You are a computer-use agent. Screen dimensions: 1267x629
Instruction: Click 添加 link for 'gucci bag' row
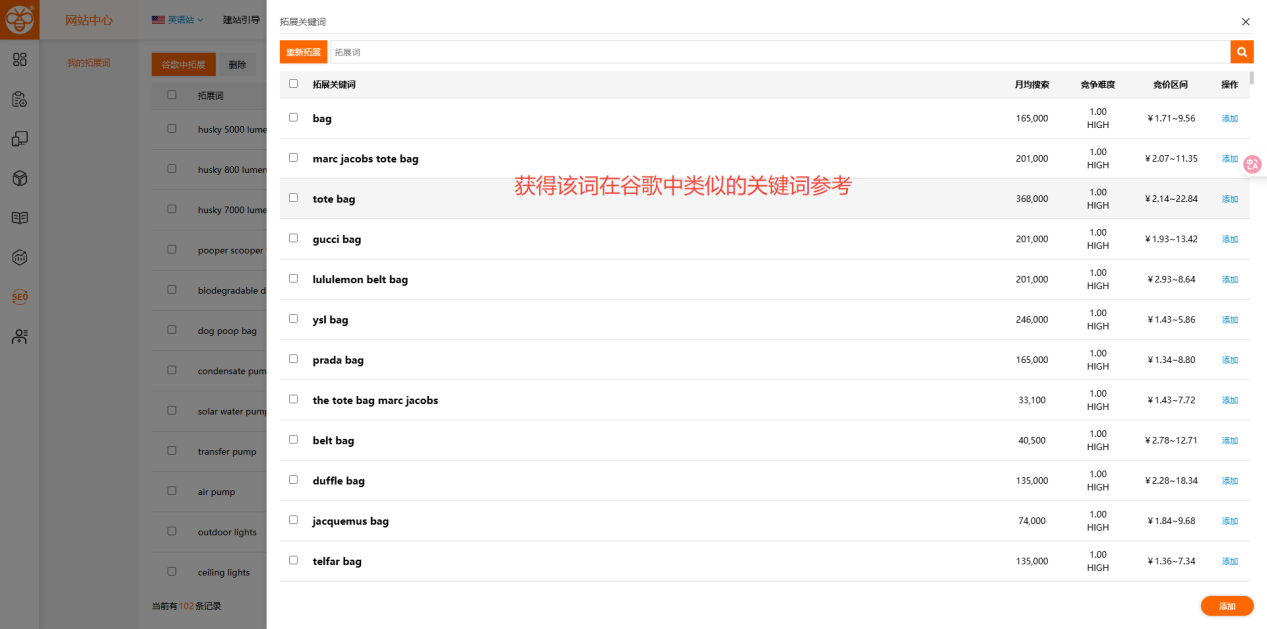pyautogui.click(x=1230, y=239)
